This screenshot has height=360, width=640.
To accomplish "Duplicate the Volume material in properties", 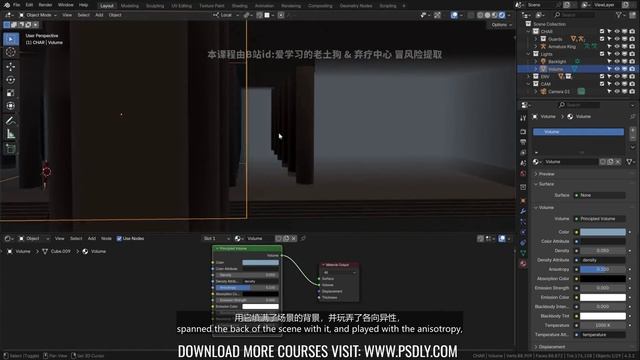I will pos(610,162).
